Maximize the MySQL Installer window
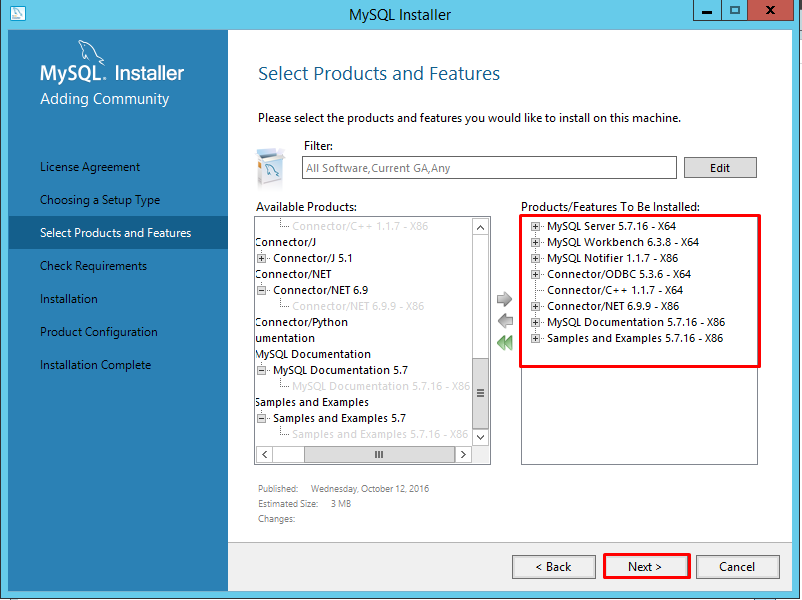 click(735, 10)
